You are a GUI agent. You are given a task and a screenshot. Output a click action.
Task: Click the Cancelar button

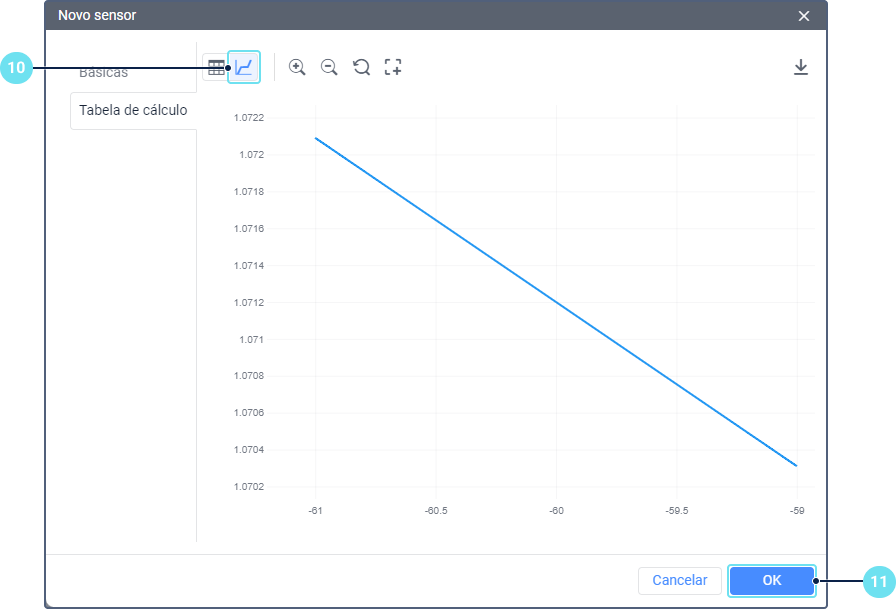coord(679,580)
